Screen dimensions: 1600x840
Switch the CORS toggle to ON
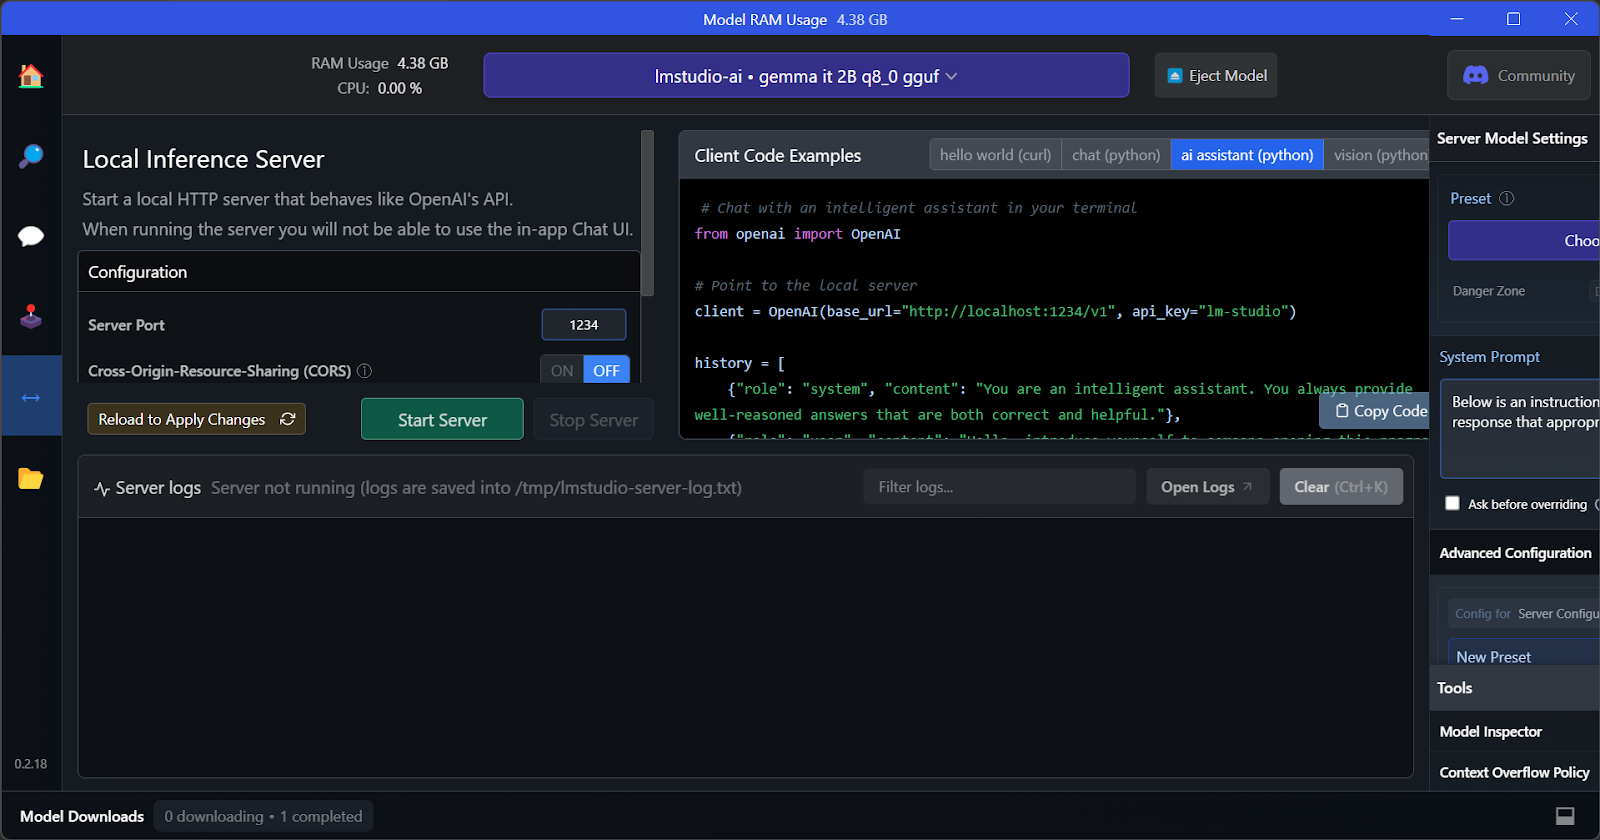coord(562,370)
